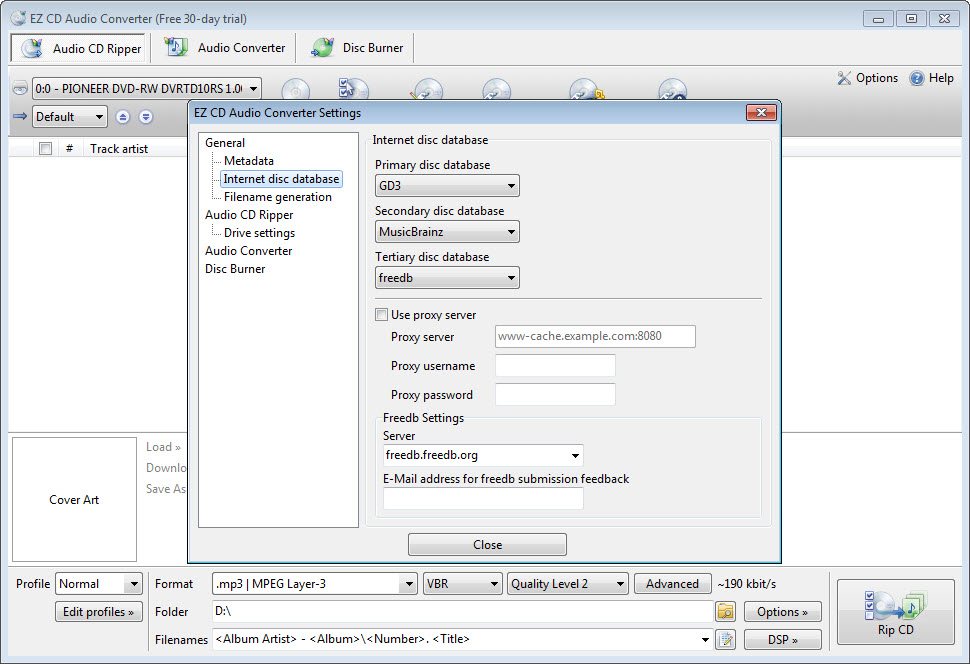This screenshot has width=970, height=664.
Task: Select Filename generation in settings tree
Action: coord(278,197)
